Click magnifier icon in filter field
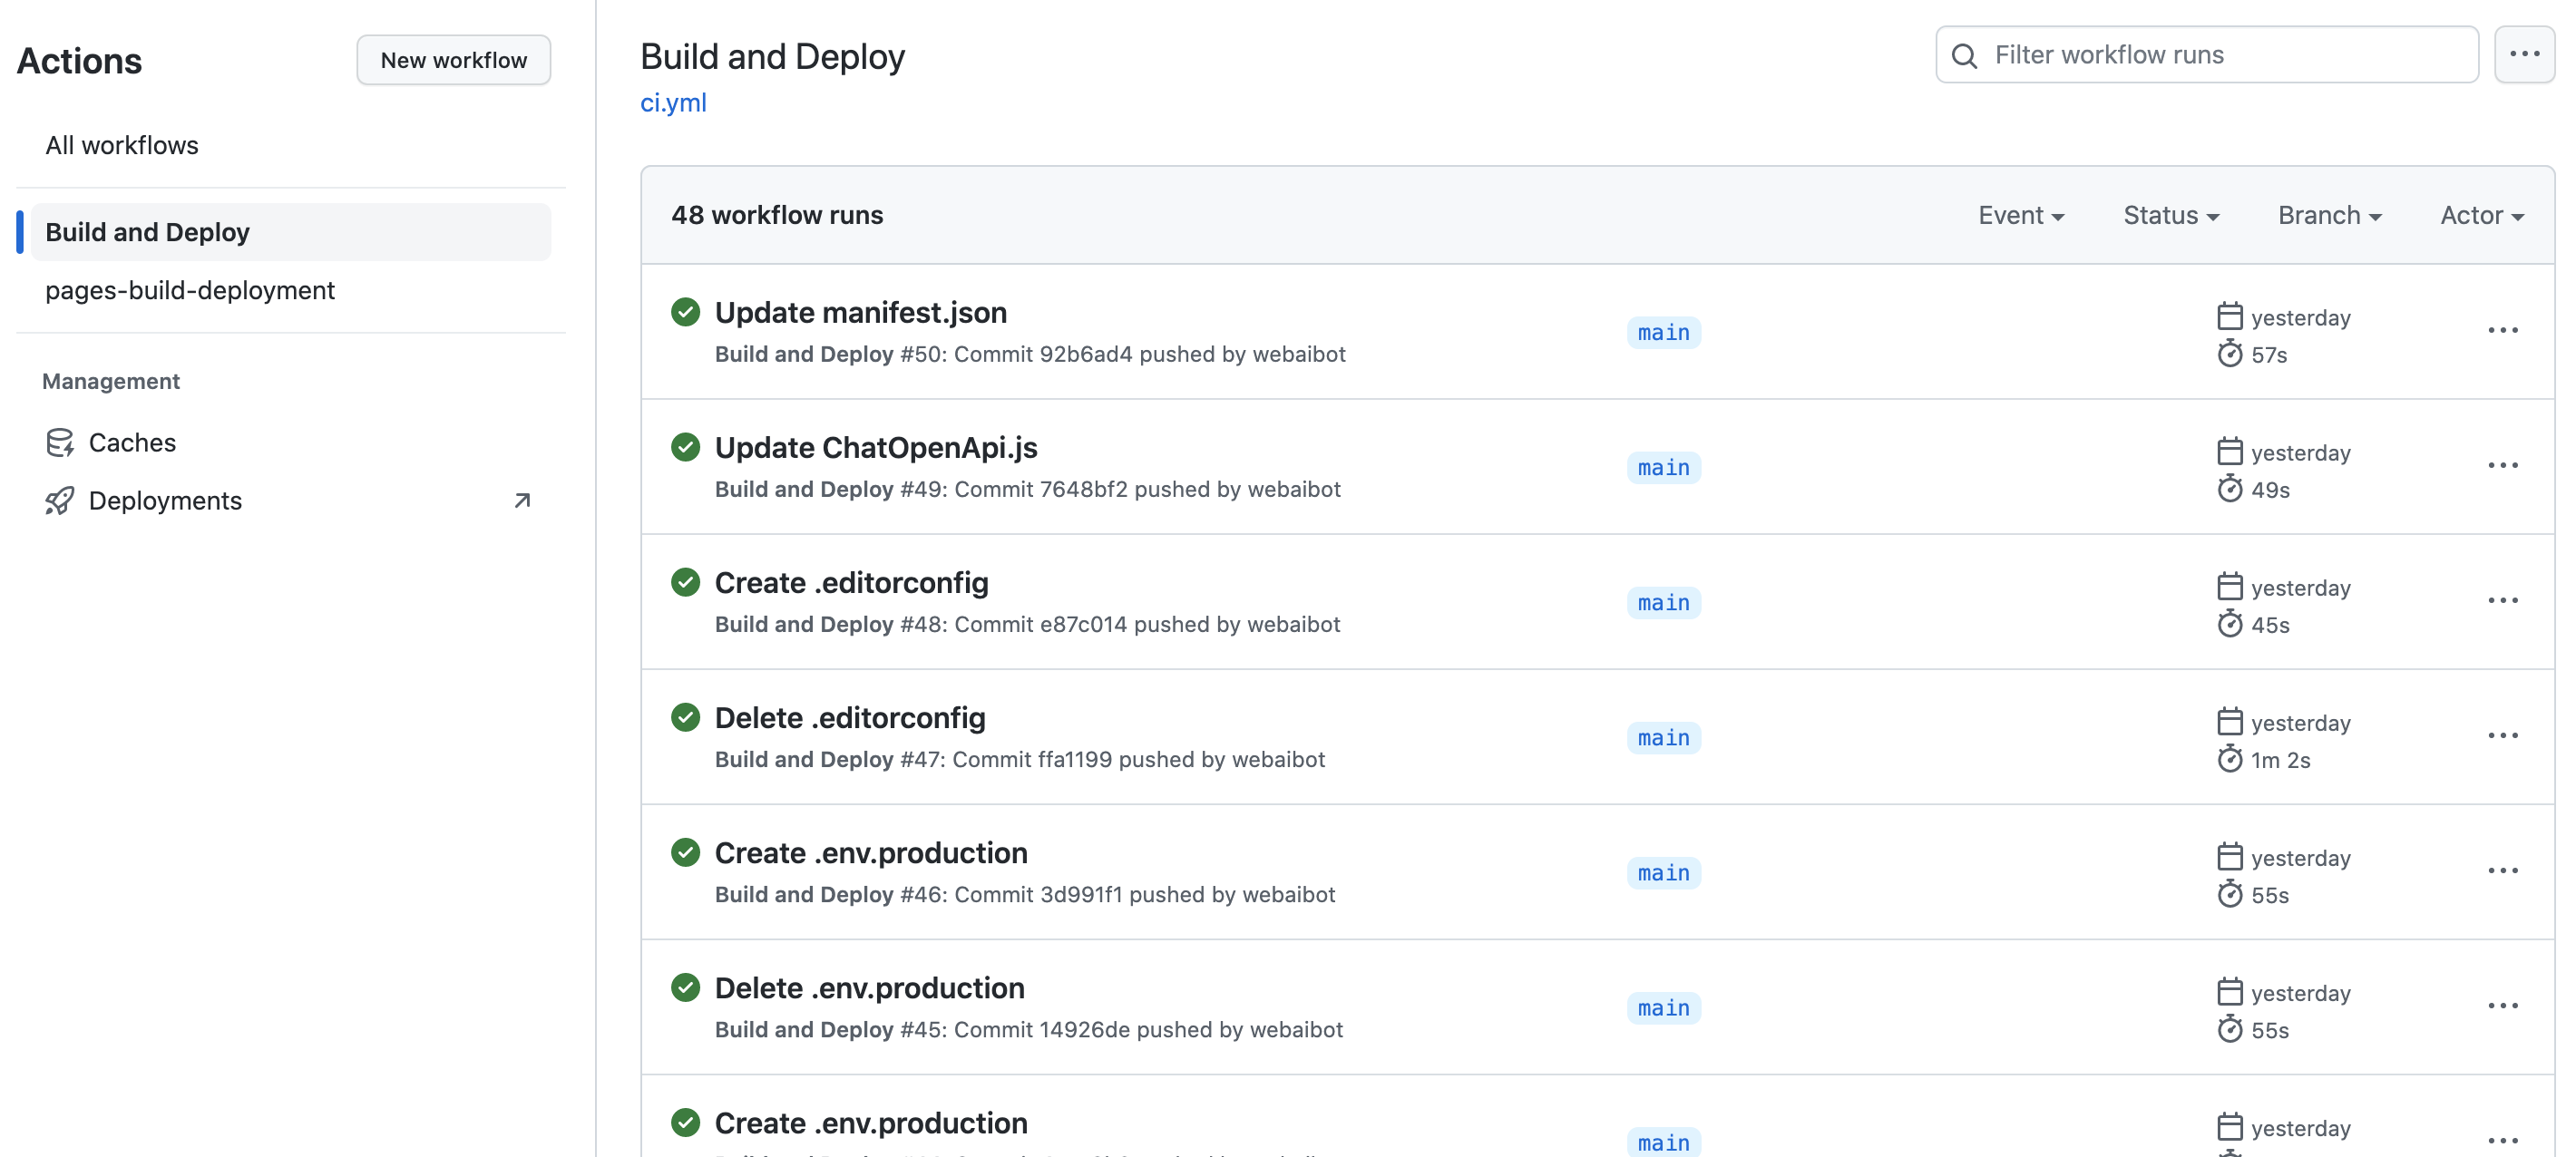This screenshot has height=1157, width=2576. point(1964,56)
